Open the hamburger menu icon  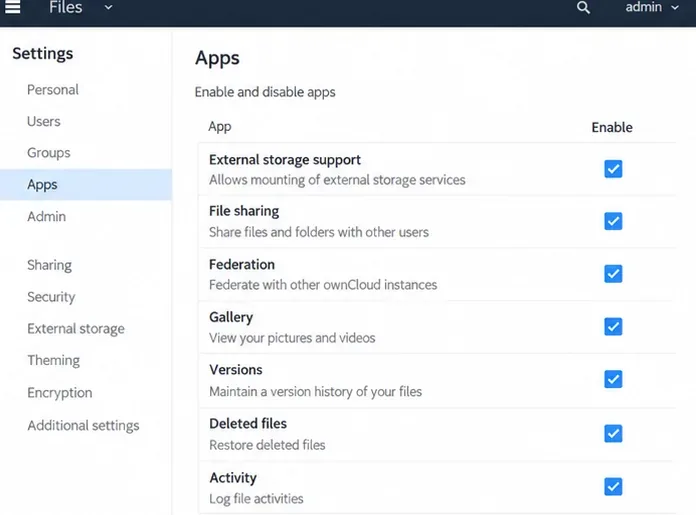(x=12, y=7)
